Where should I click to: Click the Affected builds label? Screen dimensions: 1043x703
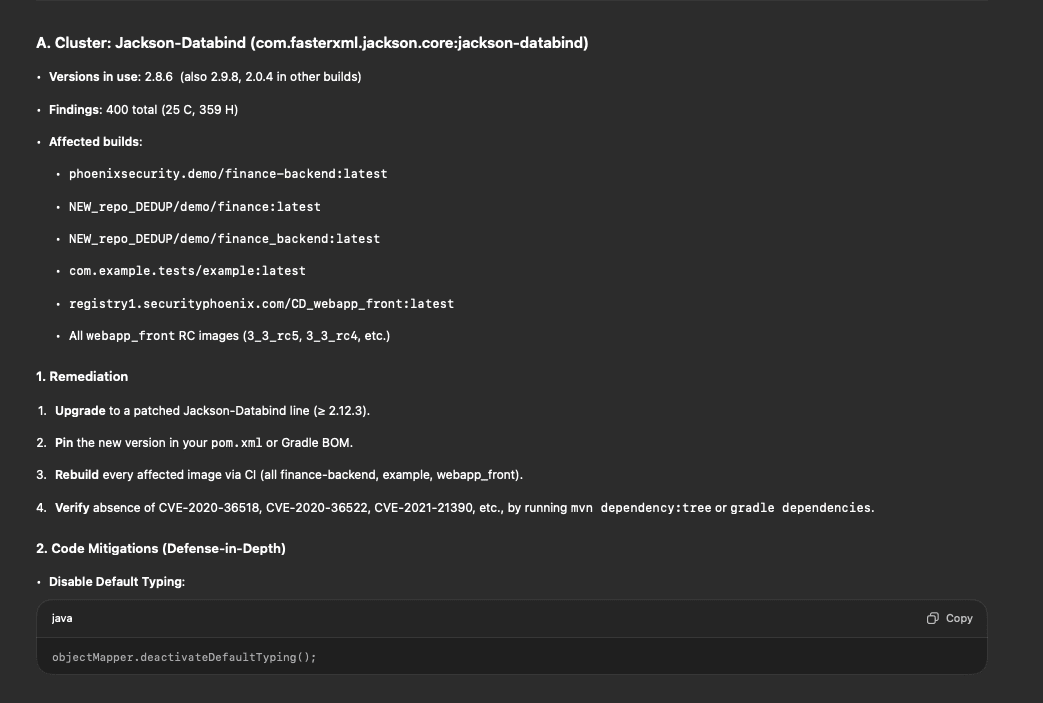[x=96, y=142]
